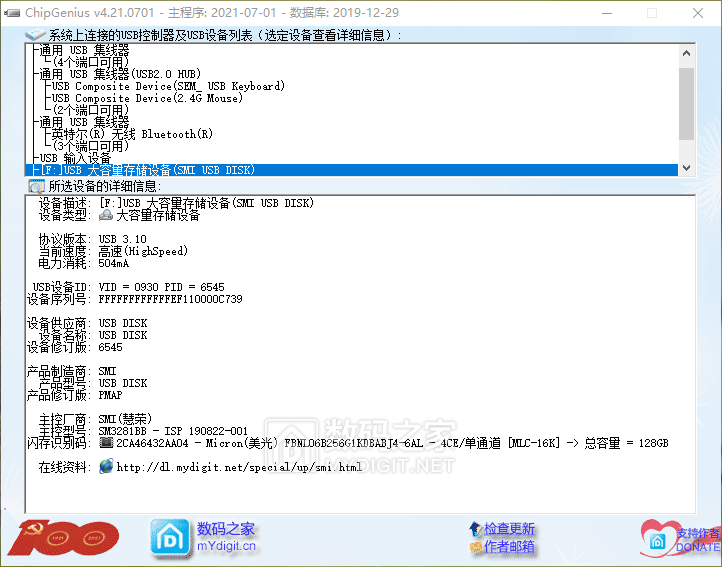Click the 产品制造商 value SMI
The width and height of the screenshot is (722, 567).
click(107, 371)
